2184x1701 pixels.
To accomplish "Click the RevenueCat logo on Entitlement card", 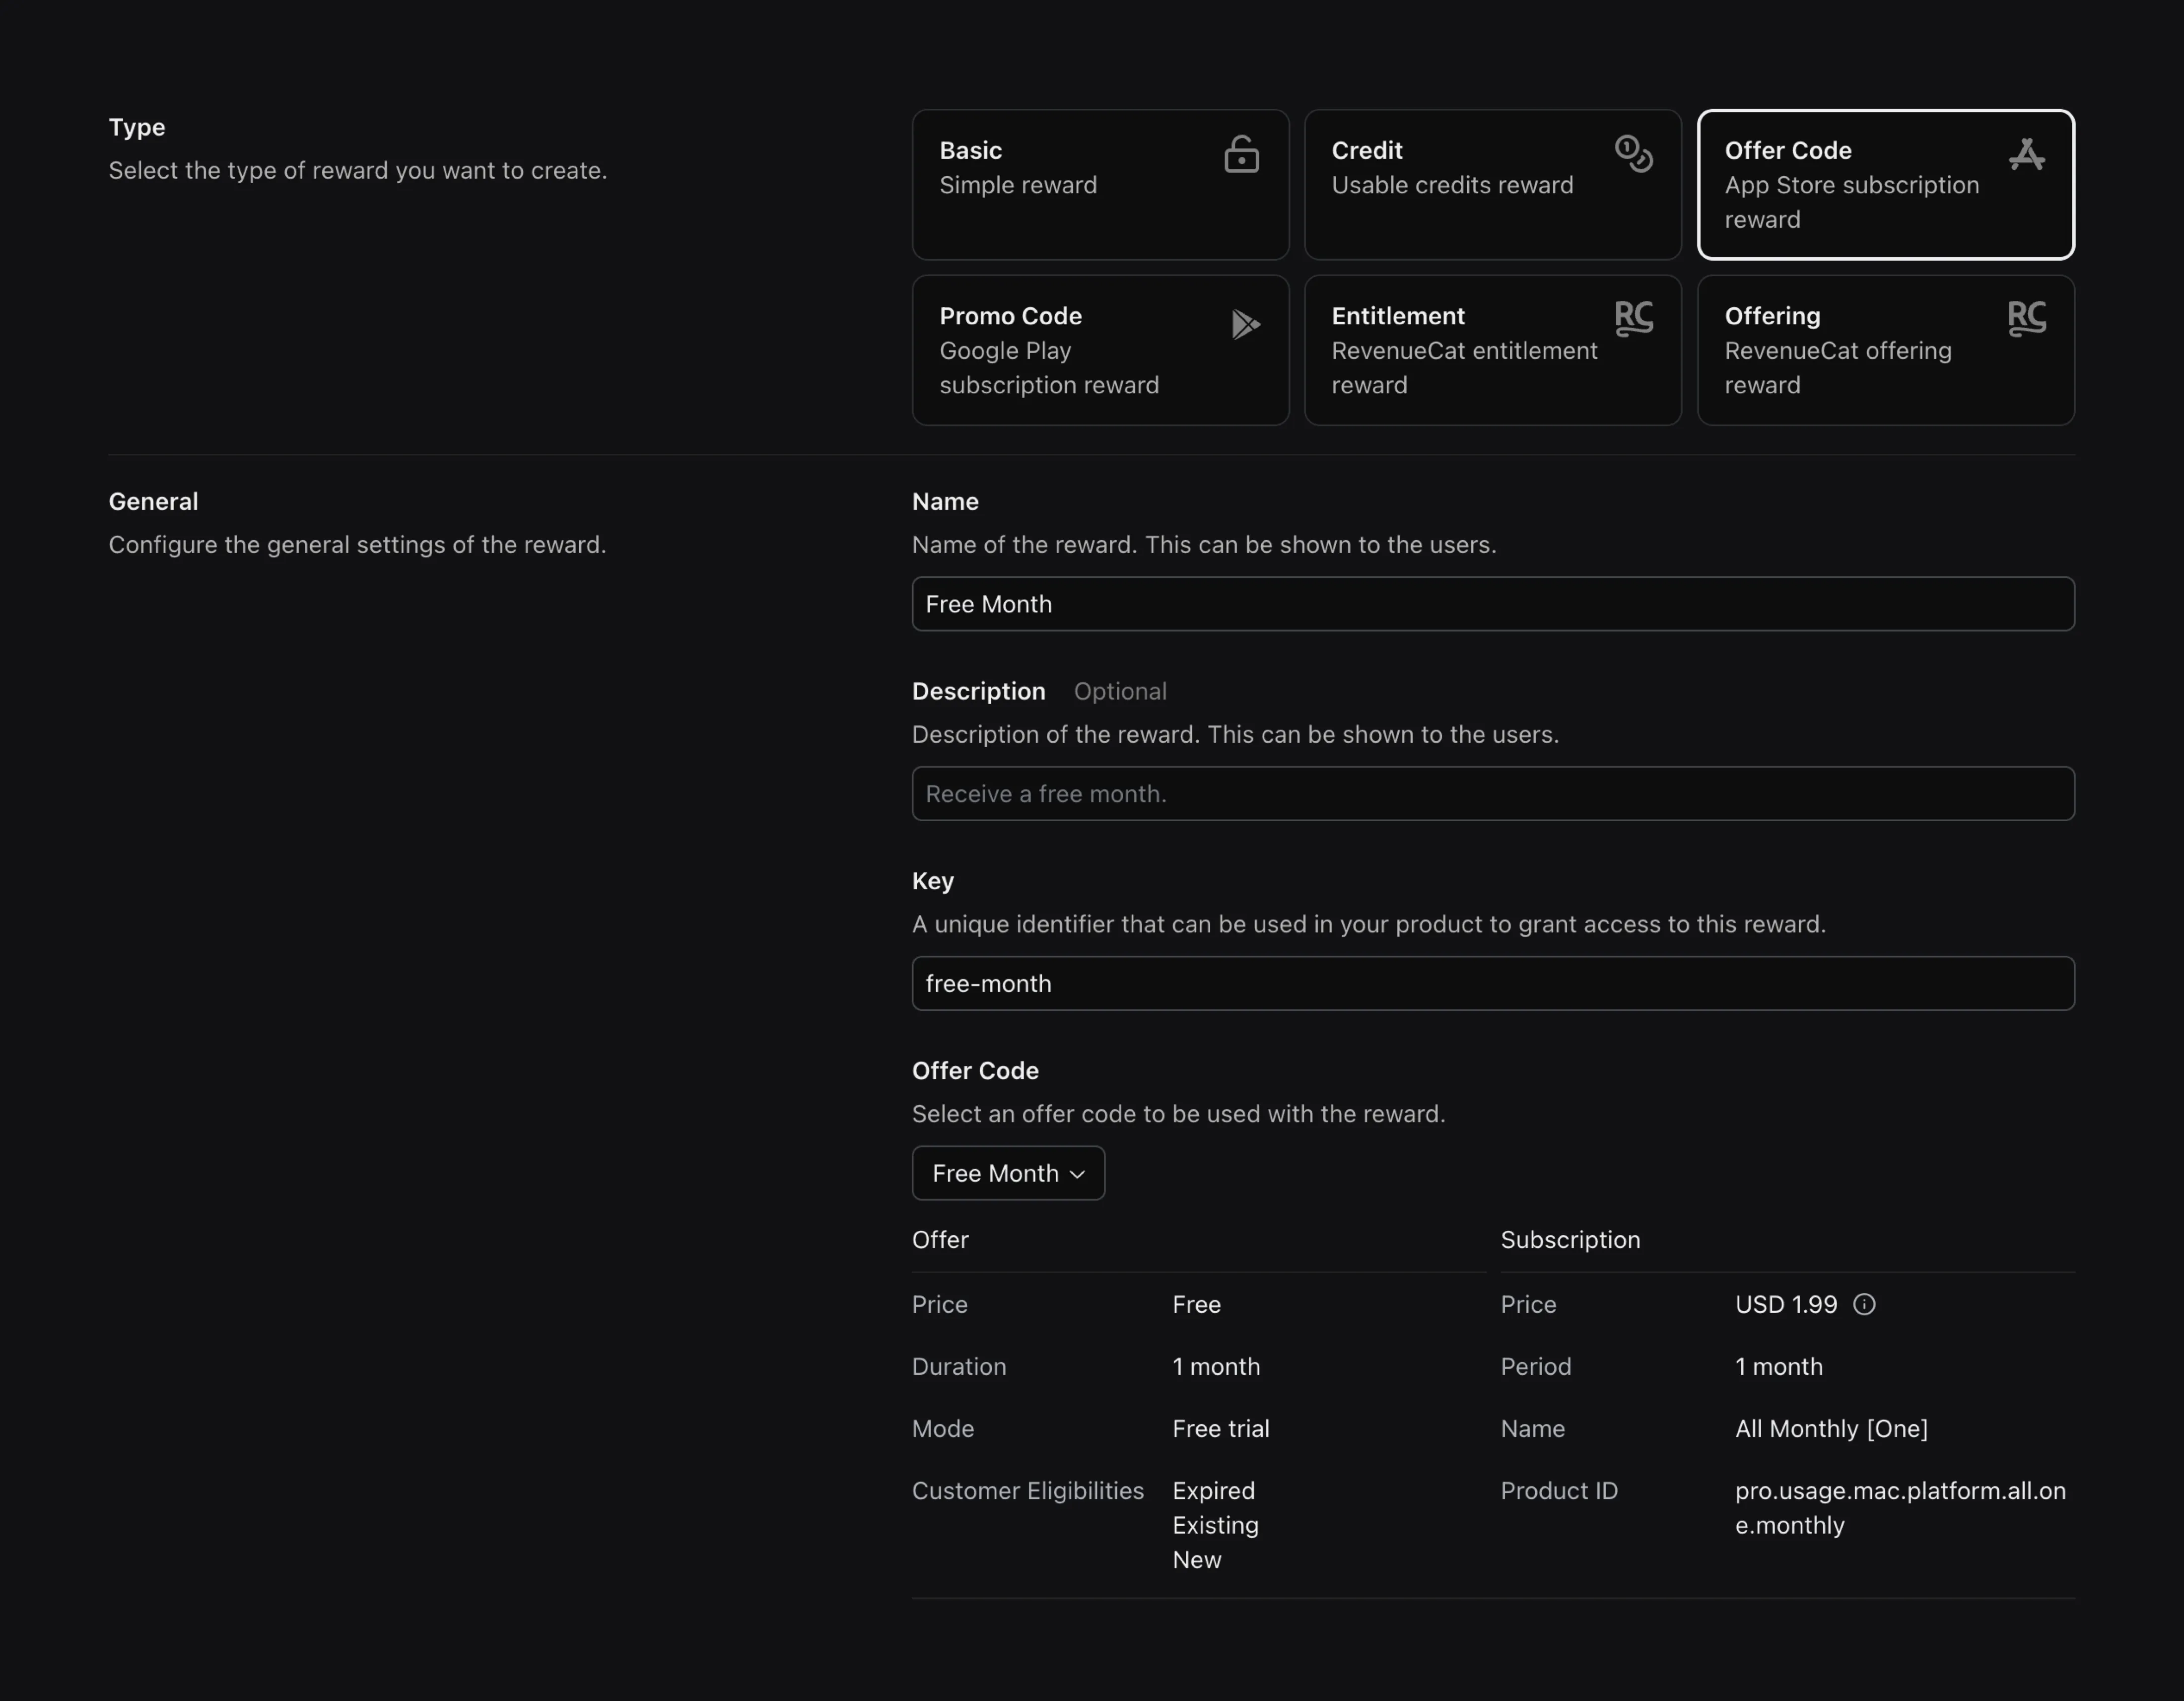I will [x=1633, y=319].
